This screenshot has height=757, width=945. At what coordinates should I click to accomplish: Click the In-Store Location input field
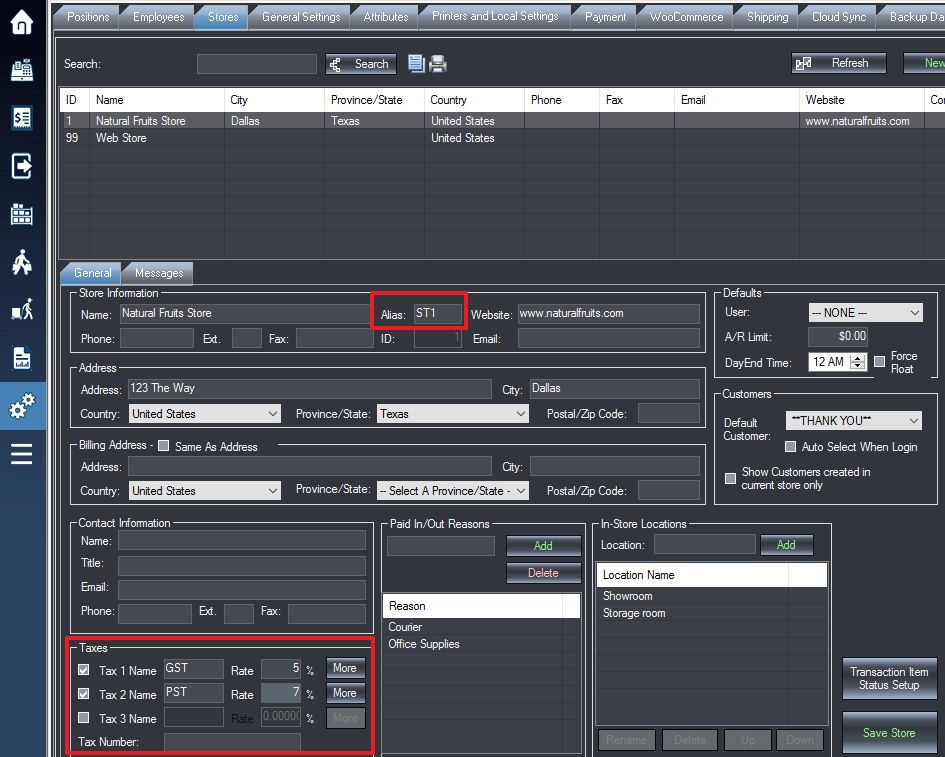pos(705,544)
